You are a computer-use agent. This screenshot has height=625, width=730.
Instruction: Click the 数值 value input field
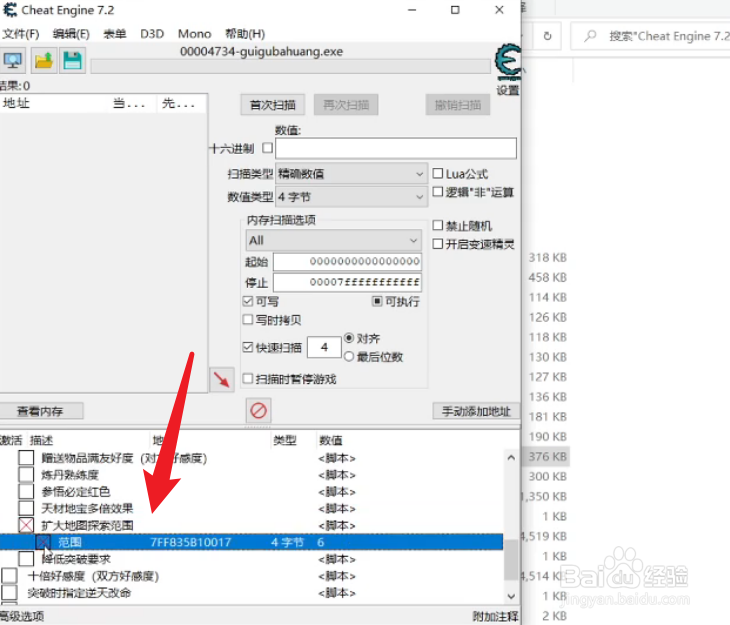pos(396,148)
